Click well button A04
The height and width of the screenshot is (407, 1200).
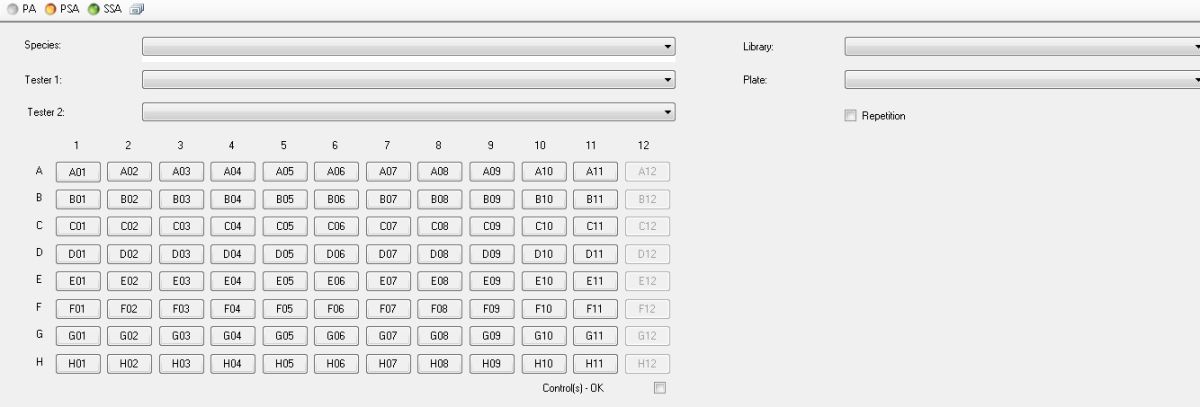coord(233,172)
